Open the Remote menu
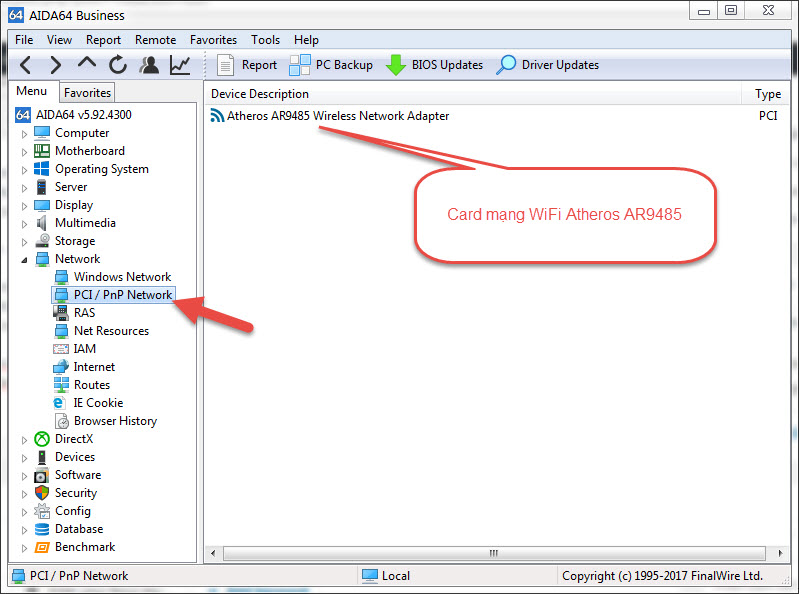Image resolution: width=799 pixels, height=594 pixels. click(x=155, y=40)
